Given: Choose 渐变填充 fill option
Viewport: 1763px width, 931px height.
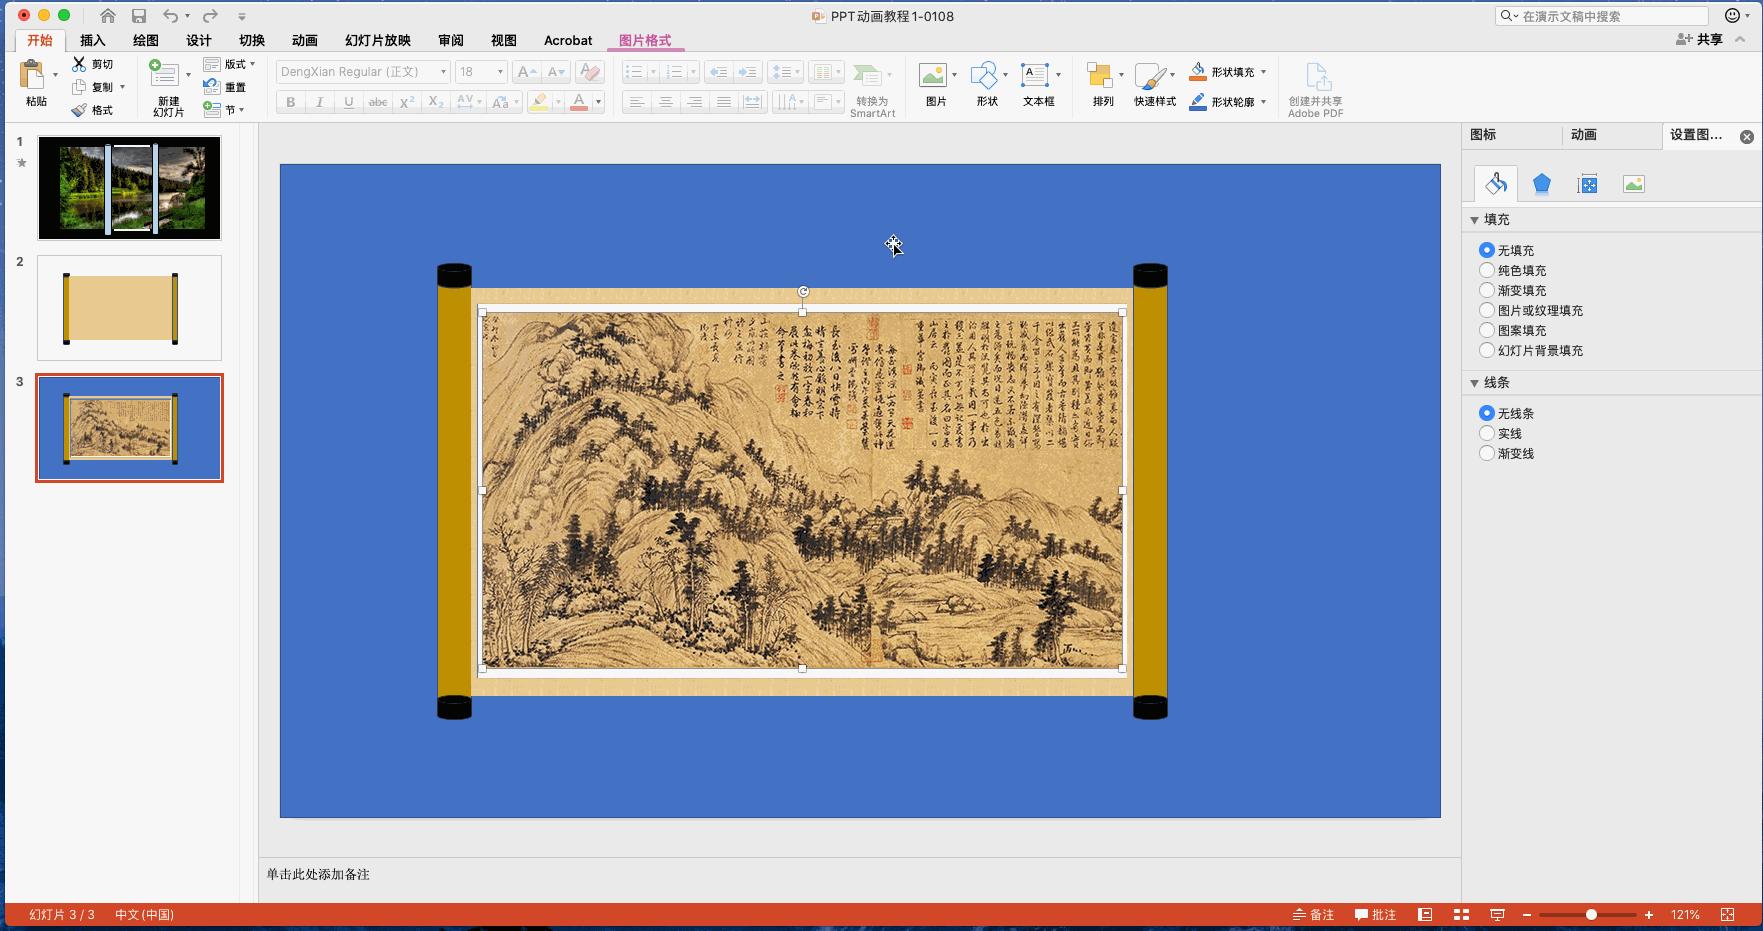Looking at the screenshot, I should tap(1487, 290).
